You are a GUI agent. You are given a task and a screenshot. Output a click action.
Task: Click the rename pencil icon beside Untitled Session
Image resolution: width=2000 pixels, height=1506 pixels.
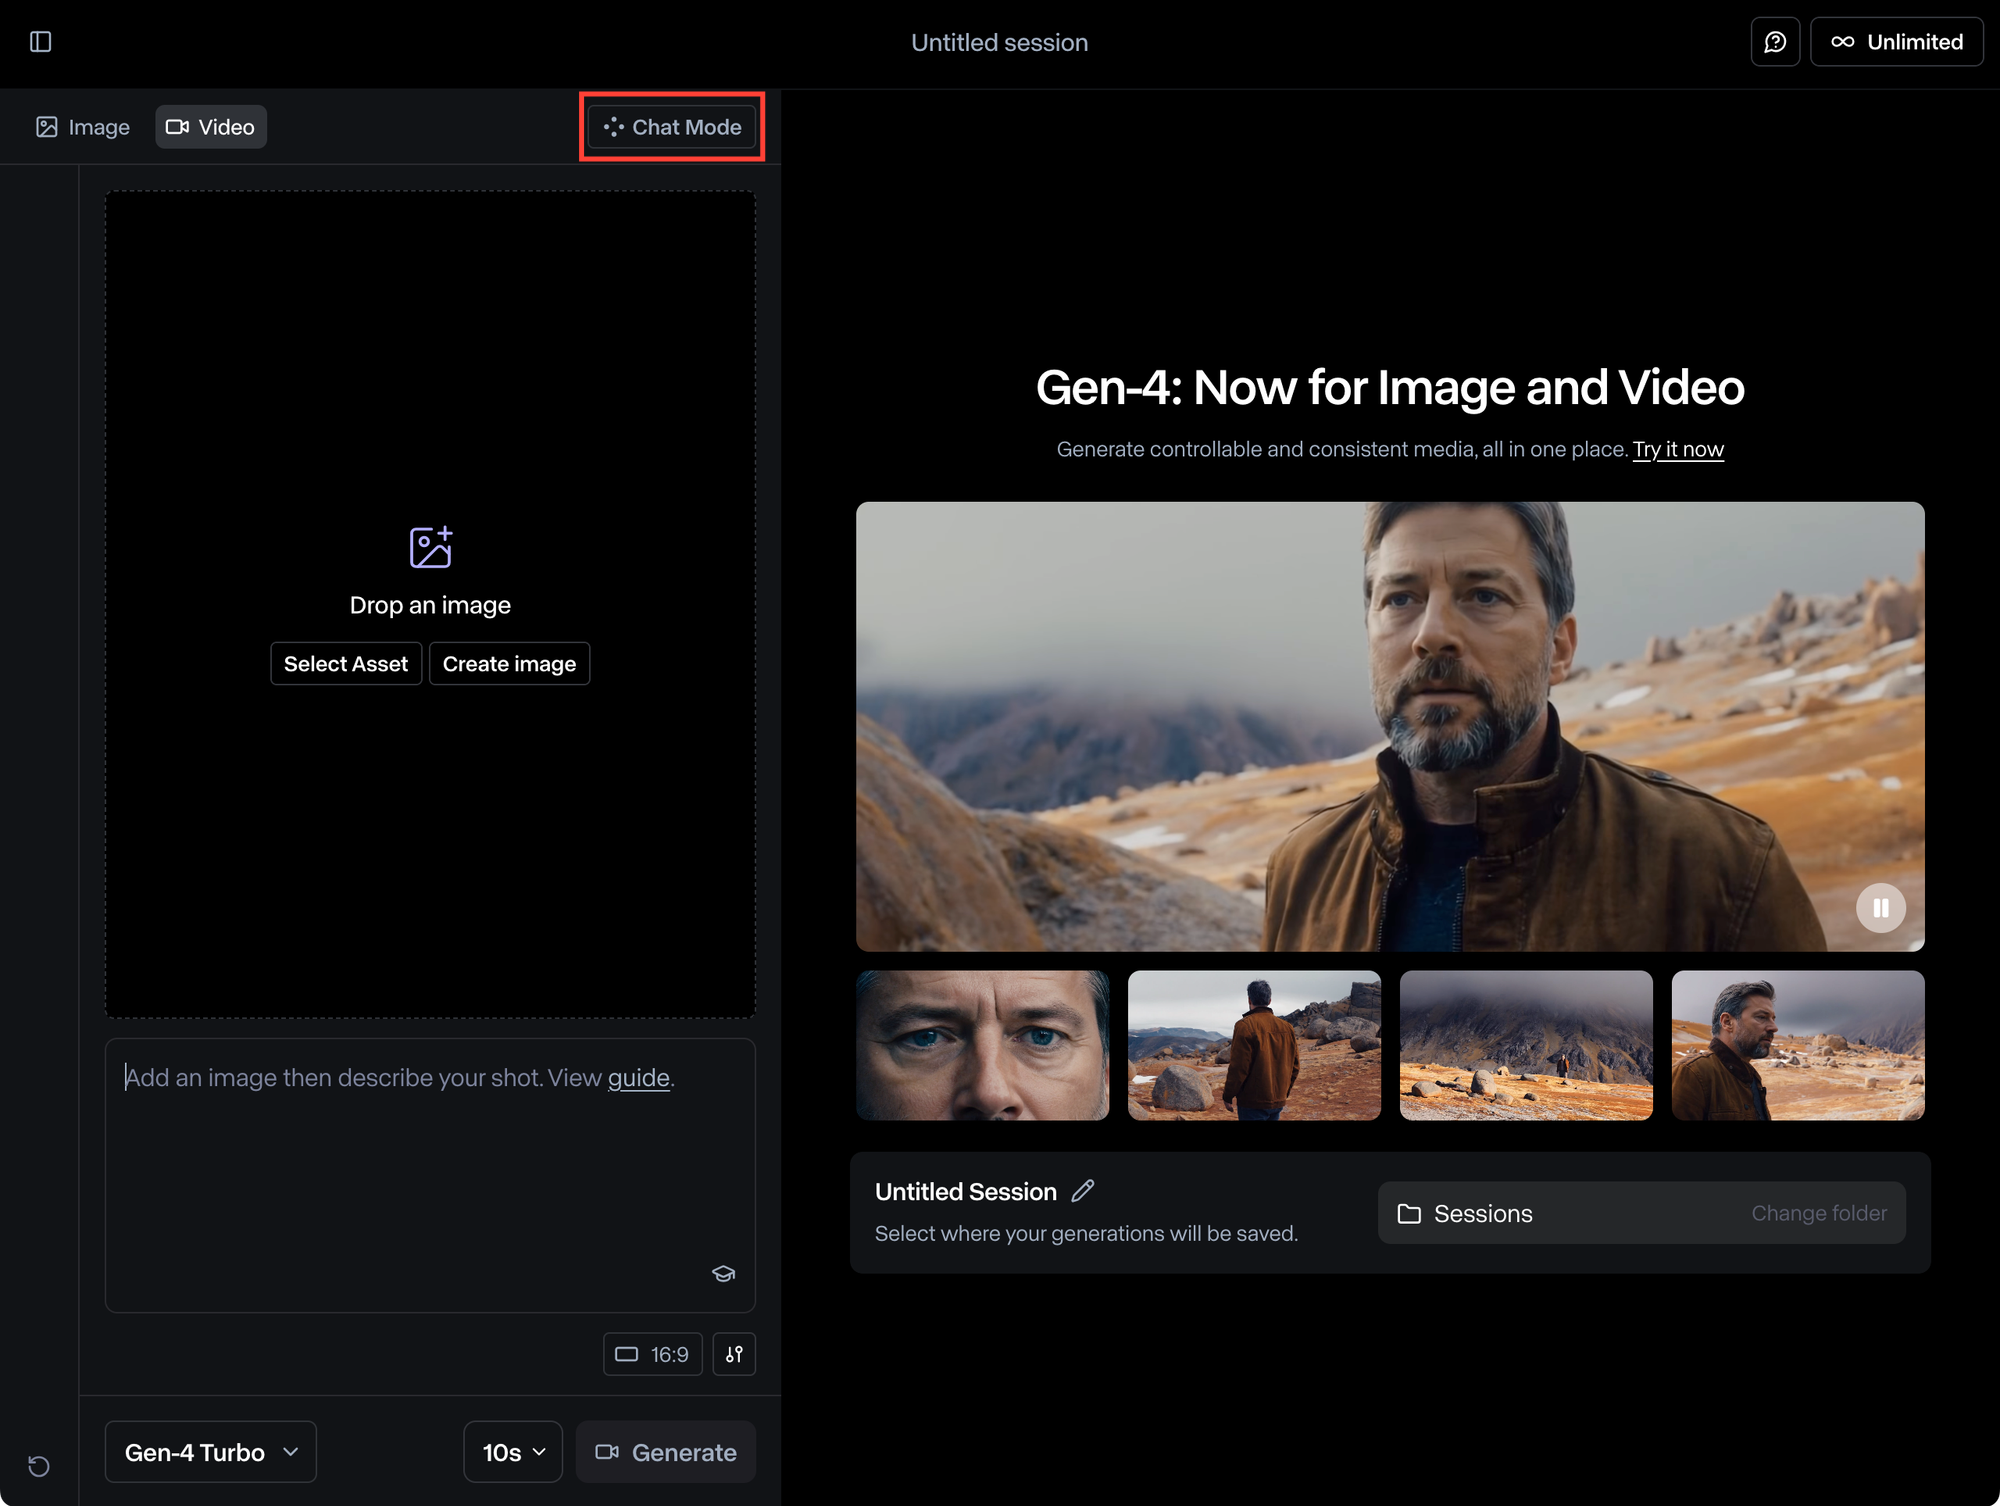point(1083,1191)
